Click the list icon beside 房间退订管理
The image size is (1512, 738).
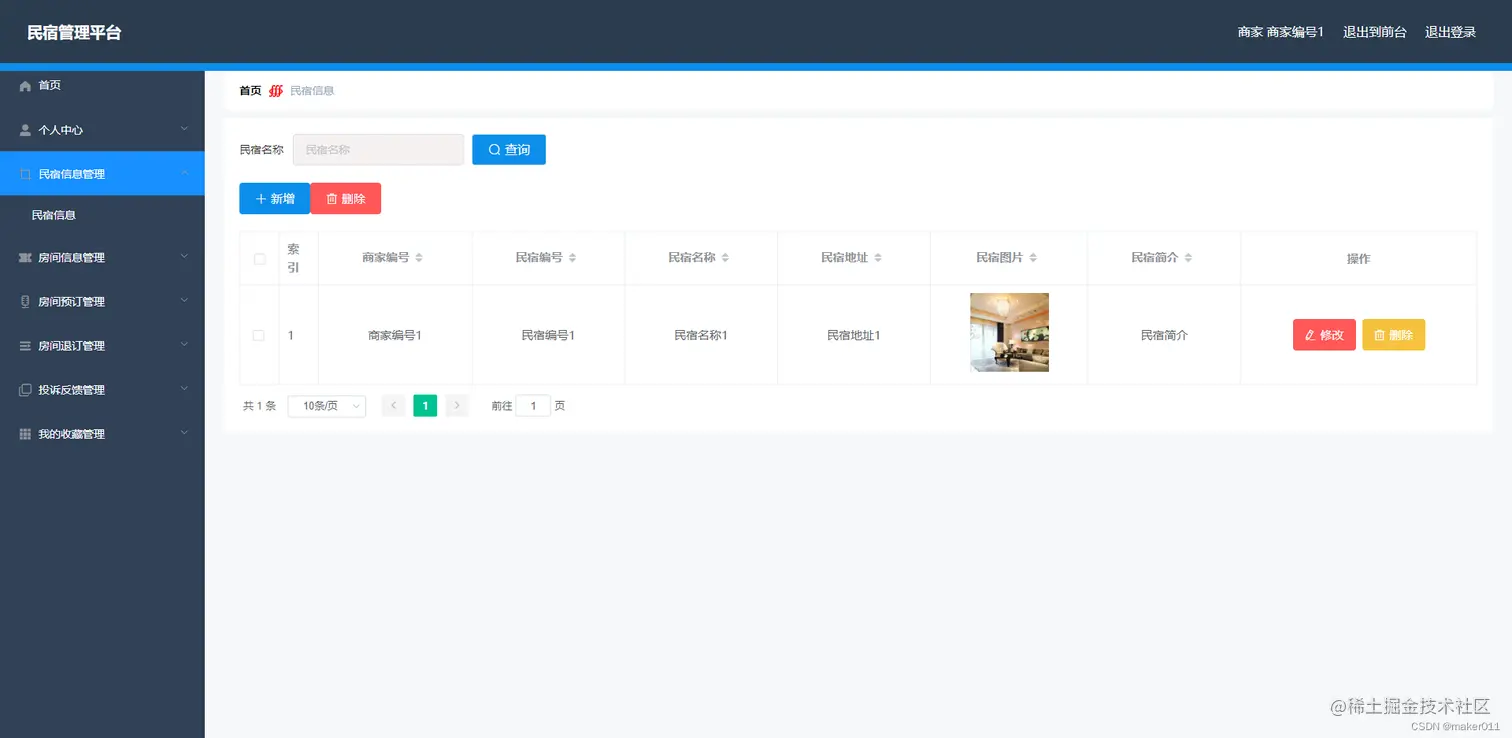pos(26,346)
